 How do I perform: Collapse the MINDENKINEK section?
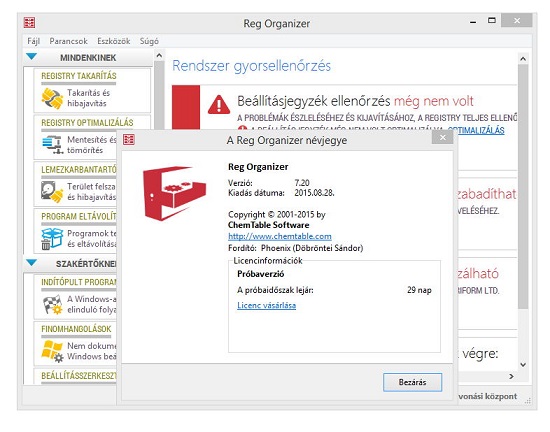coord(32,56)
